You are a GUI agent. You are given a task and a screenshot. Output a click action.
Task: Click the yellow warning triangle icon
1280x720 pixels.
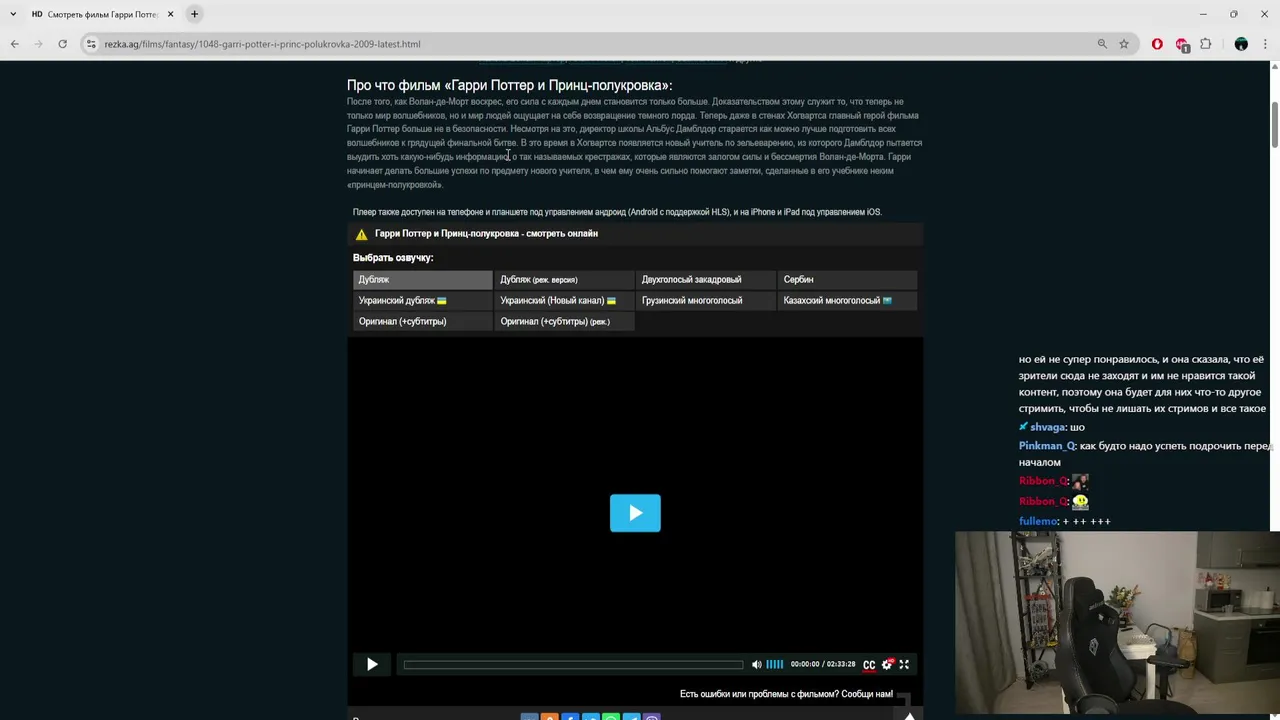click(x=361, y=234)
